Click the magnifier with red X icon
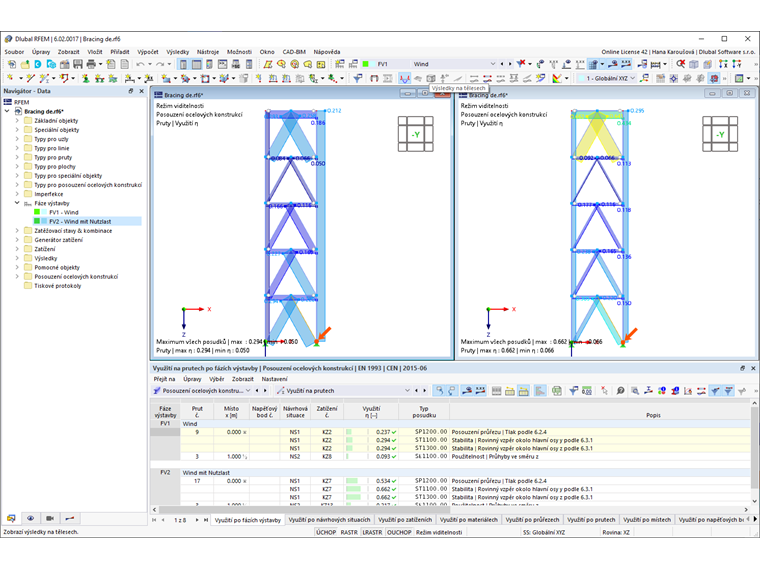Screen dimensions: 760x570 (681, 64)
